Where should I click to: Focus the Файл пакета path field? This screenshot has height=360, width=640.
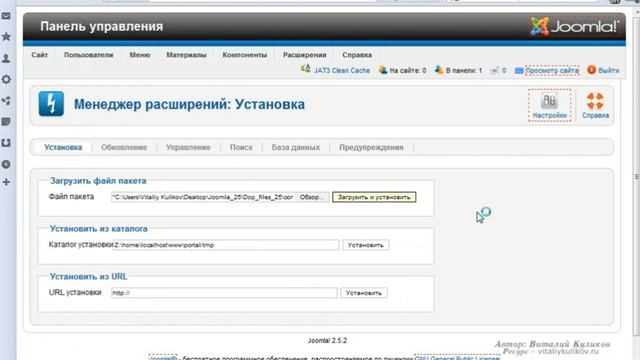pyautogui.click(x=203, y=197)
